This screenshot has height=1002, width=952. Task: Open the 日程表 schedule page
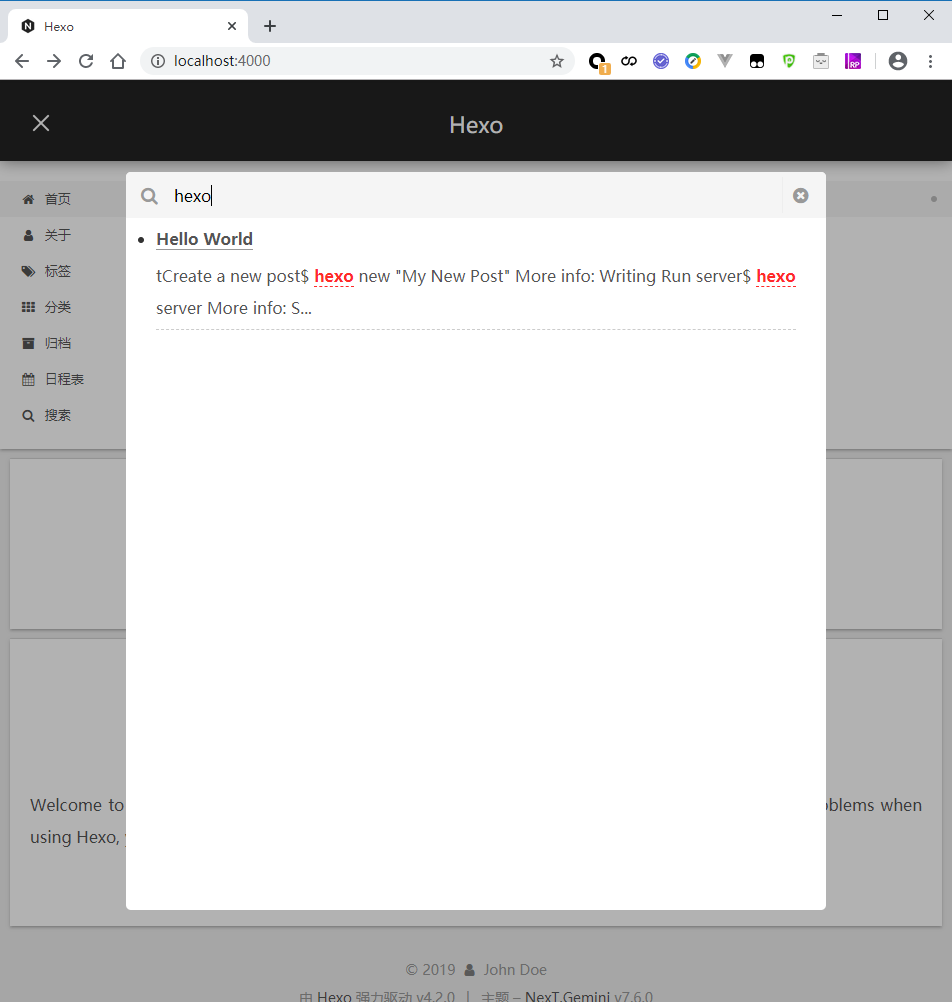point(64,379)
